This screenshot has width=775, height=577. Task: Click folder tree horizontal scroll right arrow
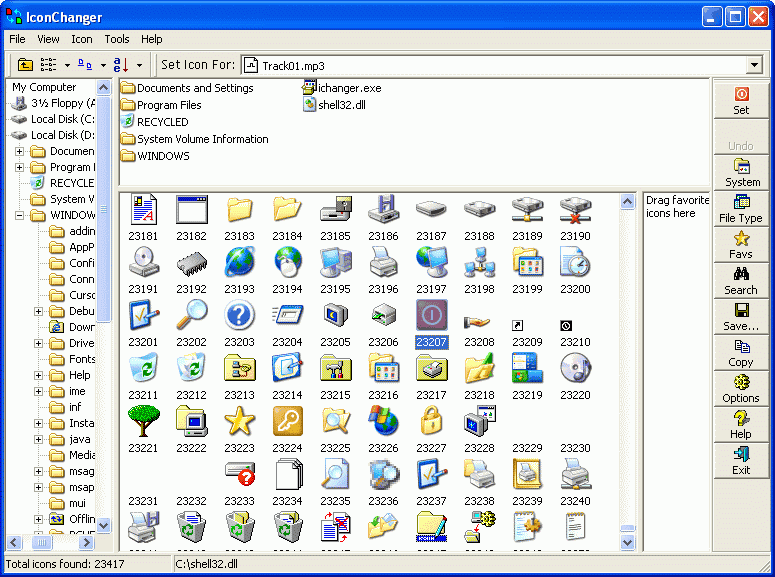[x=86, y=542]
